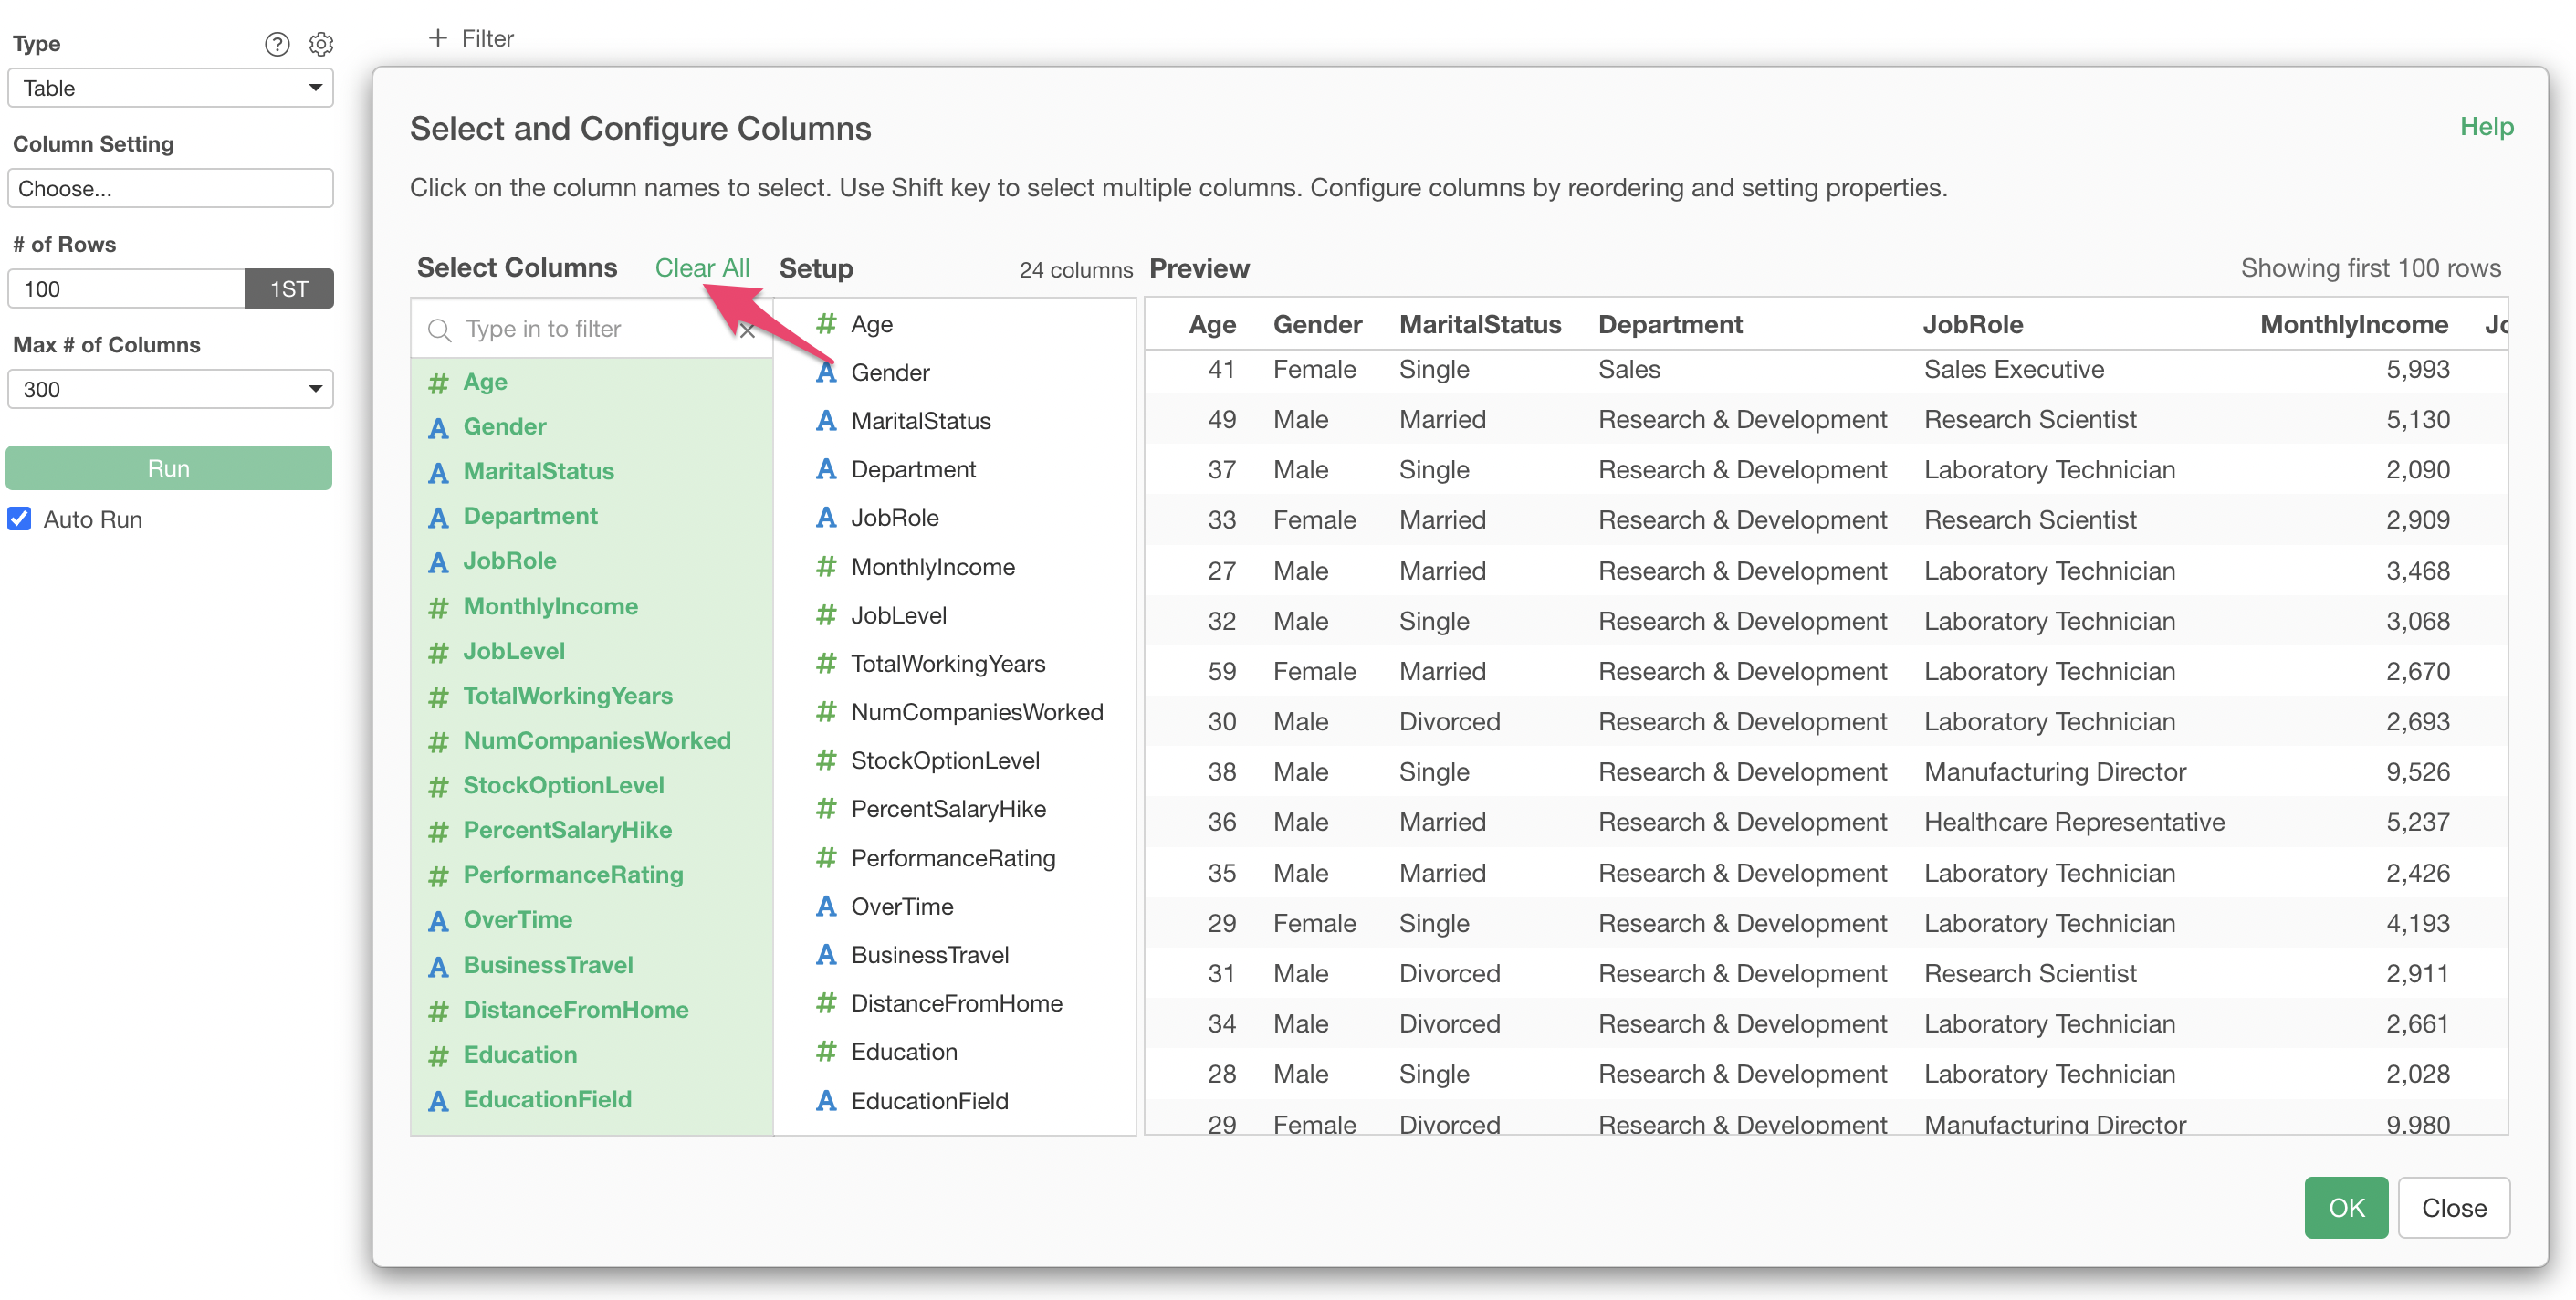The height and width of the screenshot is (1300, 2576).
Task: Select StockOptionLevel in the Setup list
Action: pyautogui.click(x=944, y=760)
